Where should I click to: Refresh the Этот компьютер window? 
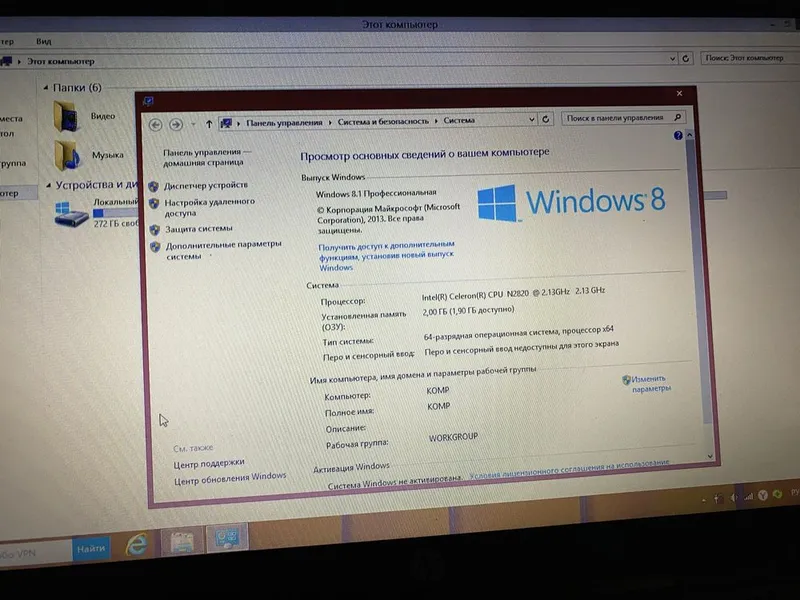pos(686,58)
